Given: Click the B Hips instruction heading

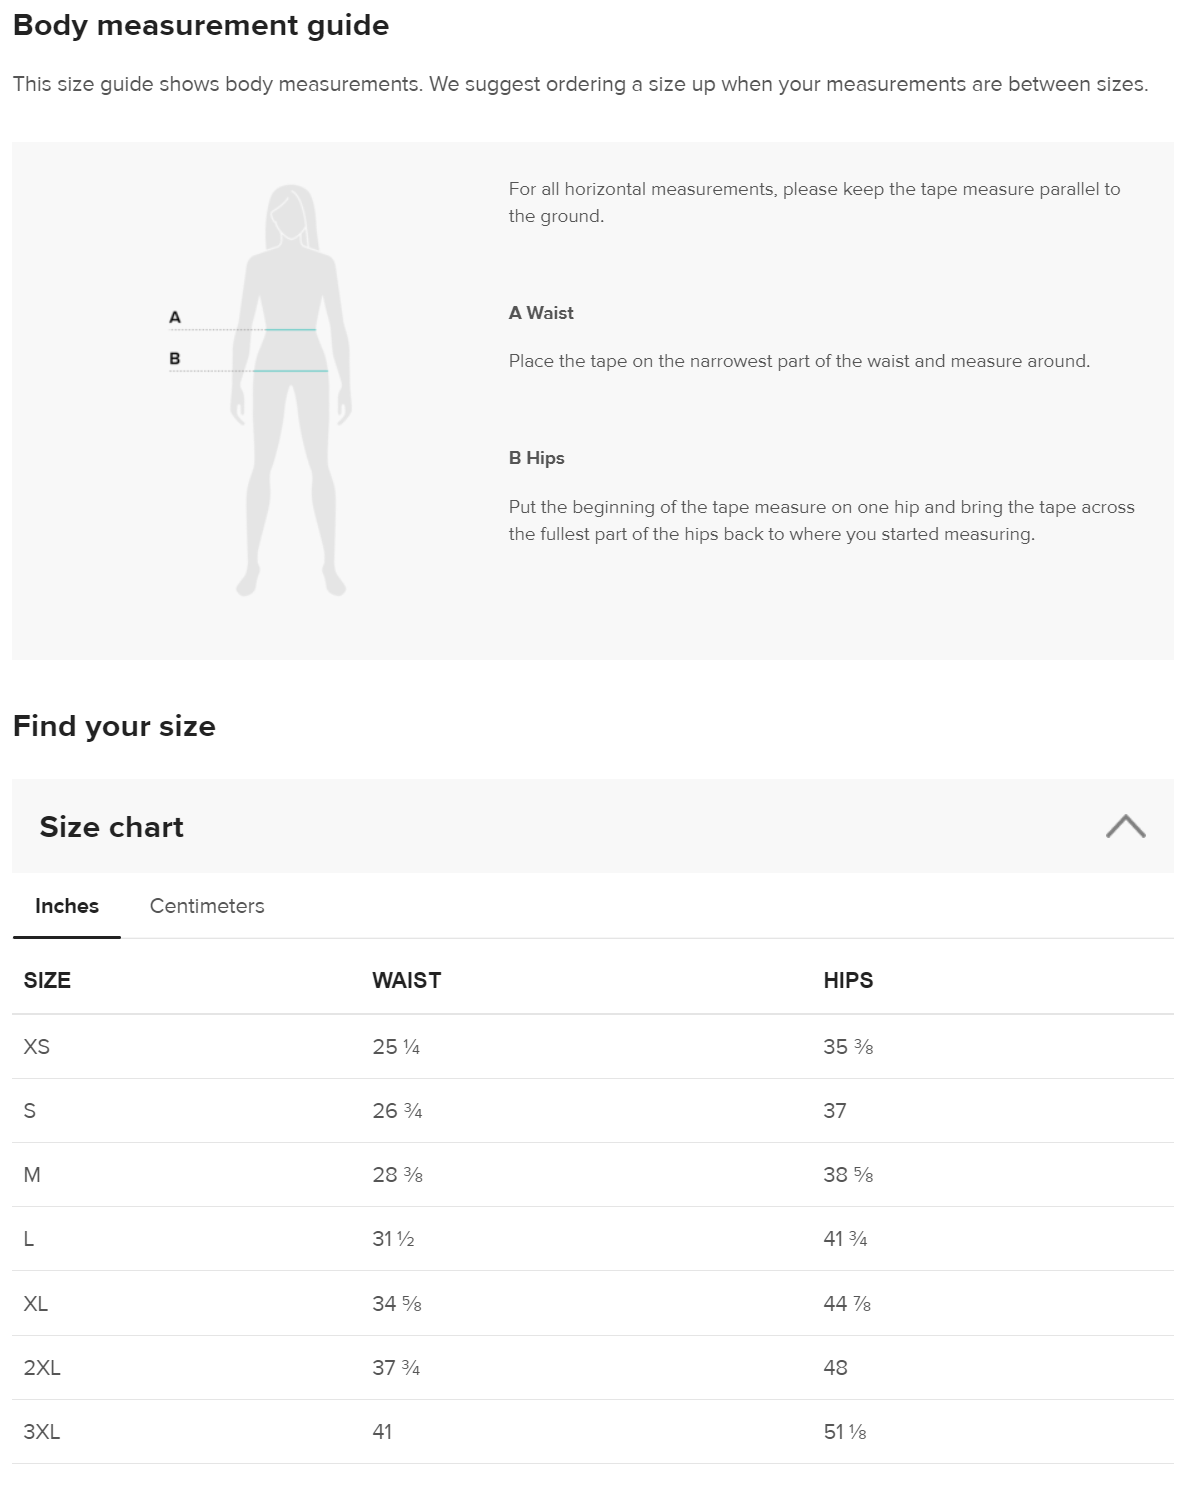Looking at the screenshot, I should coord(536,458).
